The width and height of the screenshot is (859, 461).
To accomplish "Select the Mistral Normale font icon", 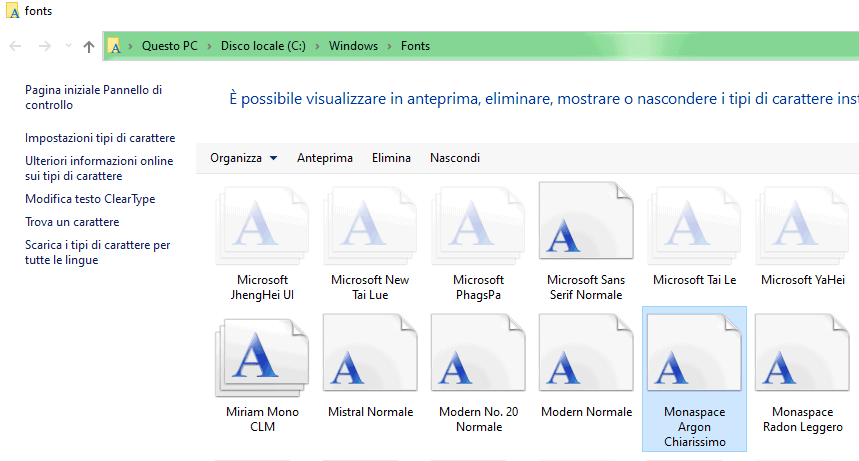I will 370,353.
